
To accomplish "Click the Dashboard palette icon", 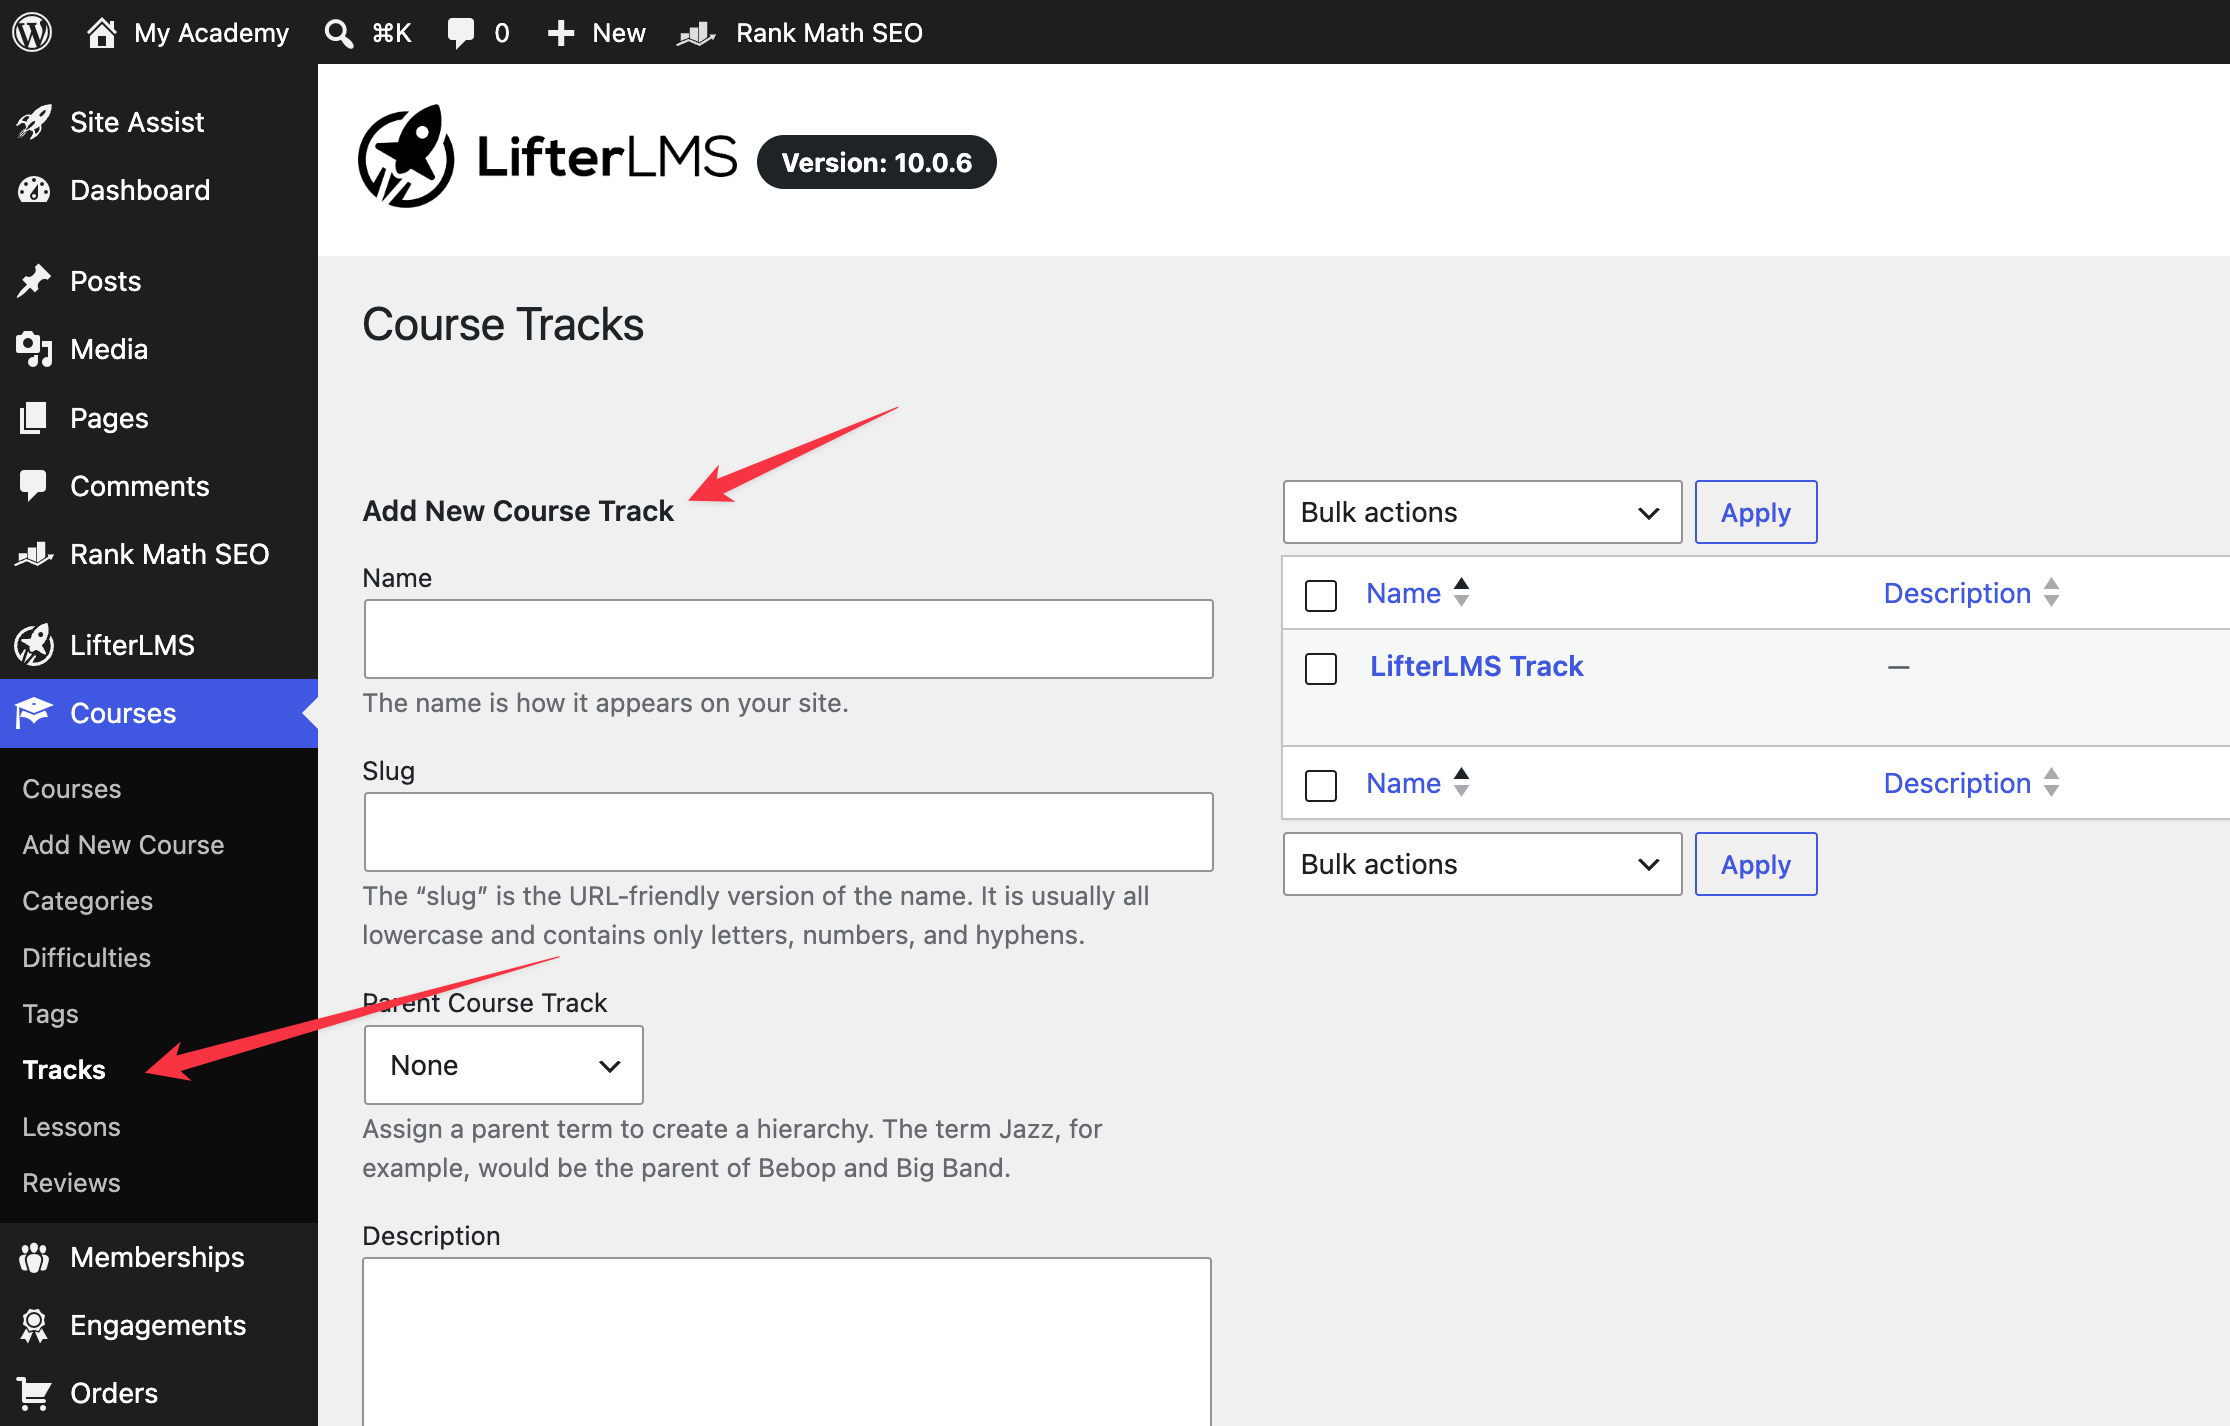I will coord(34,190).
